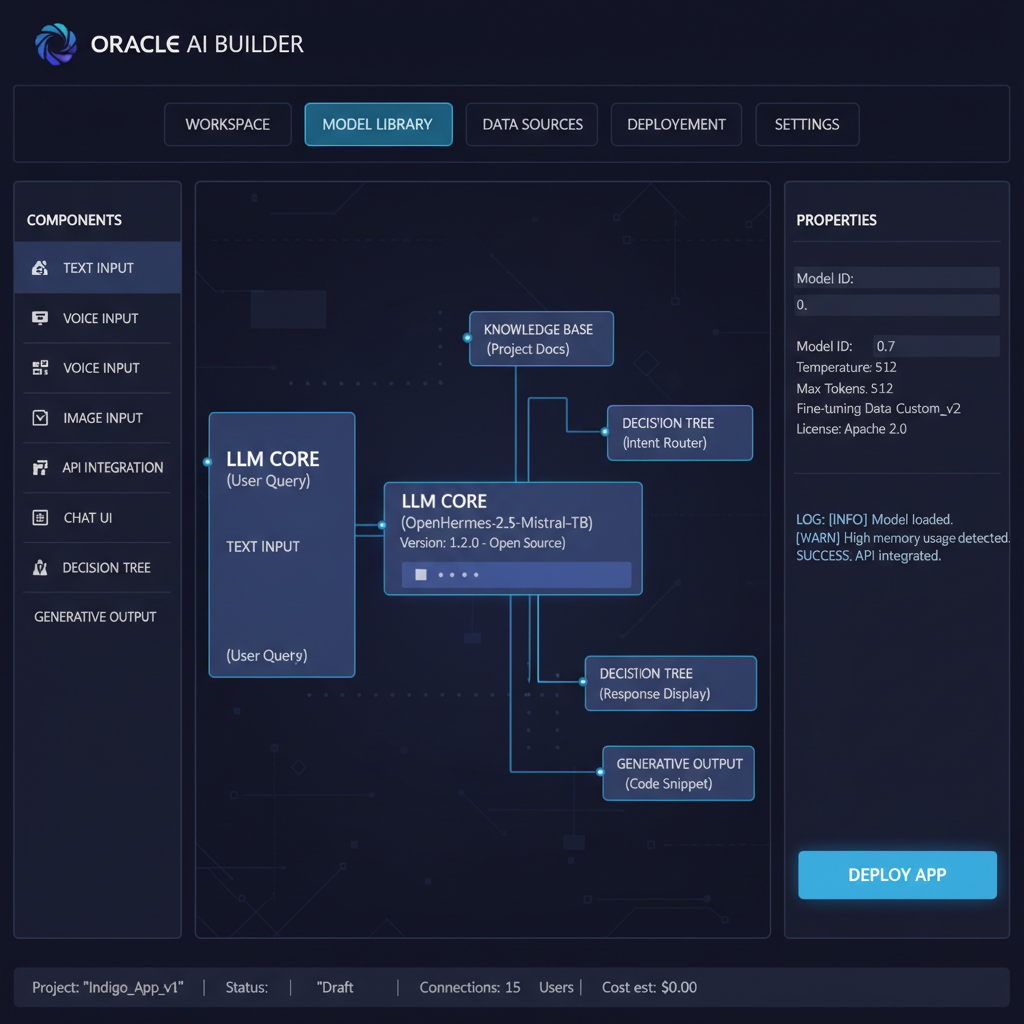The width and height of the screenshot is (1024, 1024).
Task: Click the Components panel heading
Action: tap(74, 220)
